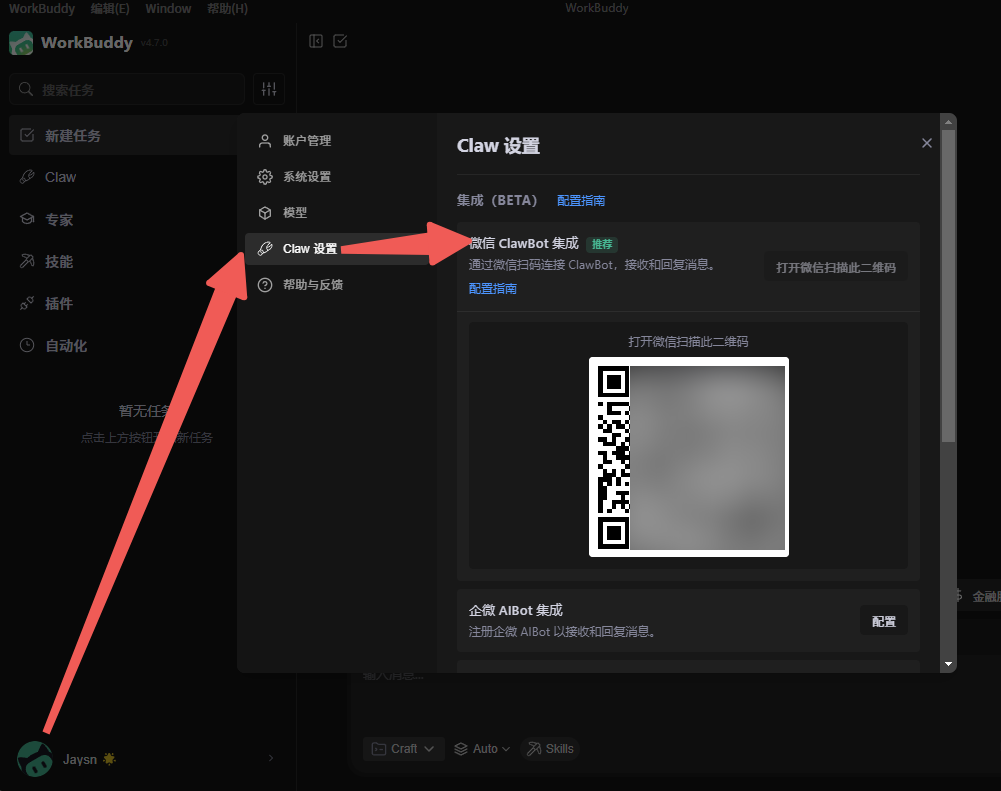Expand the Craft dropdown
The width and height of the screenshot is (1001, 791).
(403, 748)
